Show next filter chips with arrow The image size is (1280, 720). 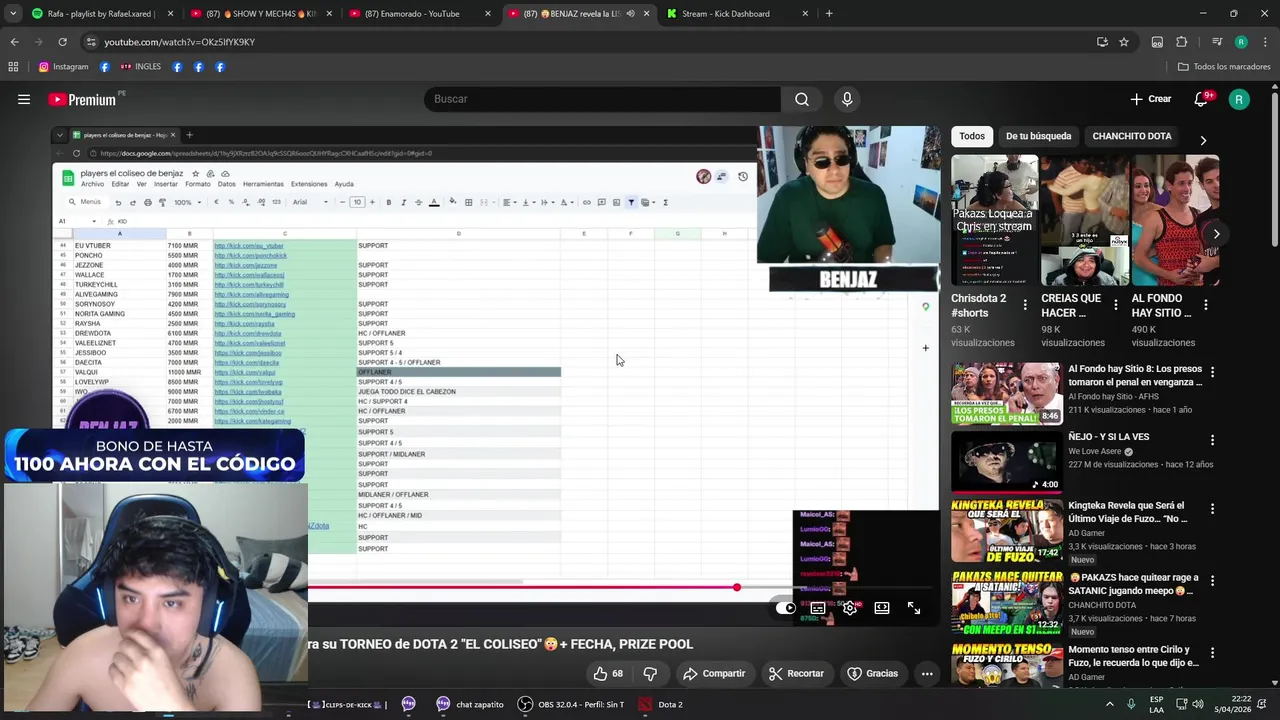tap(1203, 140)
